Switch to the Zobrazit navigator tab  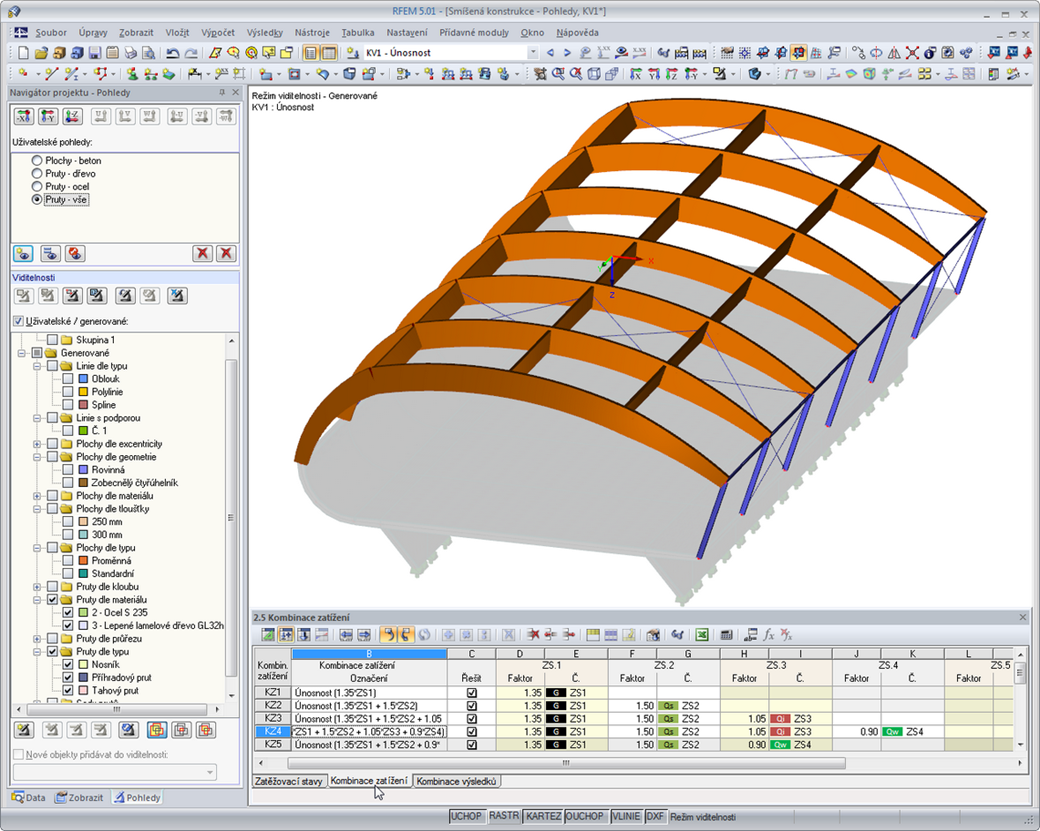point(80,798)
